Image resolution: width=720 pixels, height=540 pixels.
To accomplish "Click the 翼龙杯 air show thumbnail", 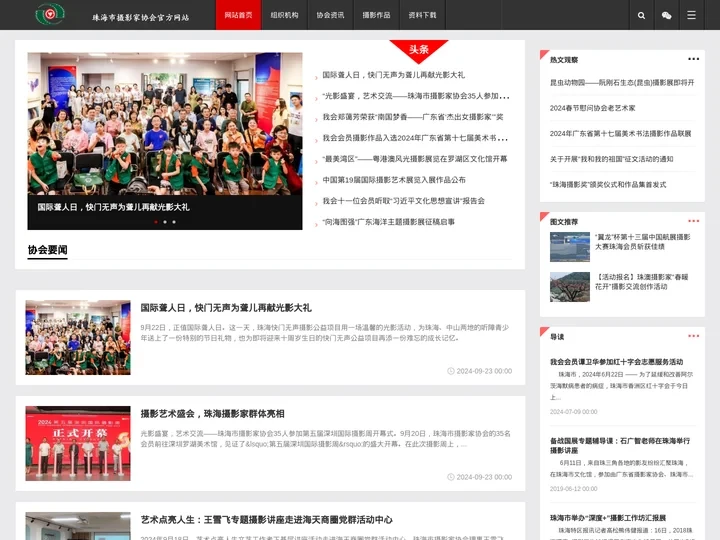I will (x=570, y=247).
